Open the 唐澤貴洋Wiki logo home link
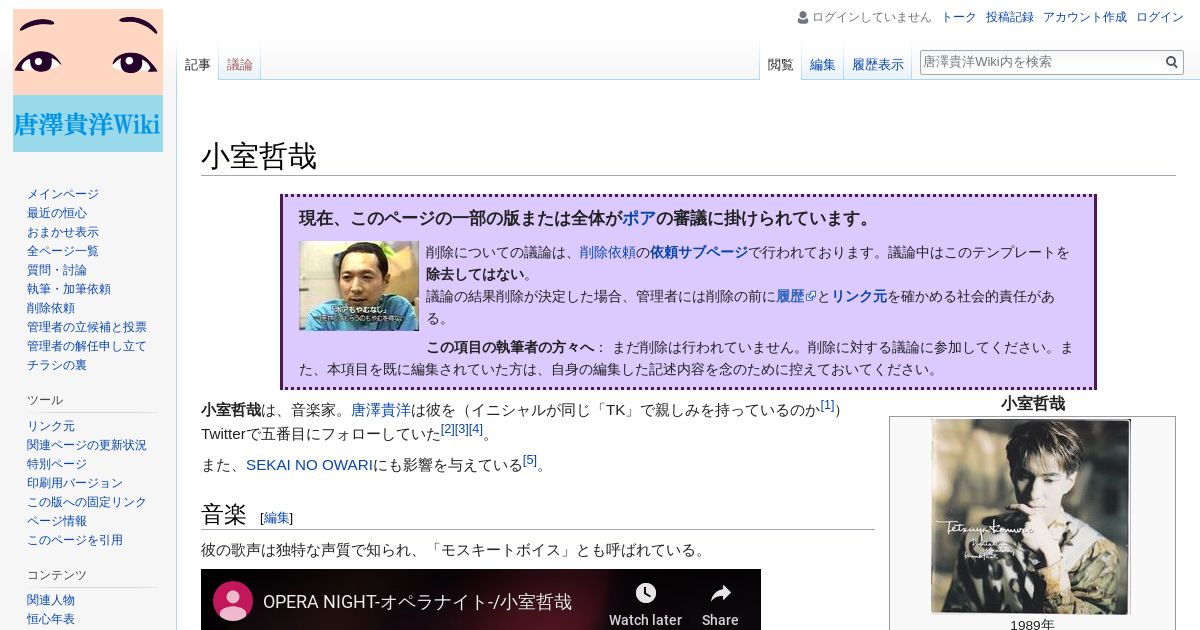 tap(88, 80)
